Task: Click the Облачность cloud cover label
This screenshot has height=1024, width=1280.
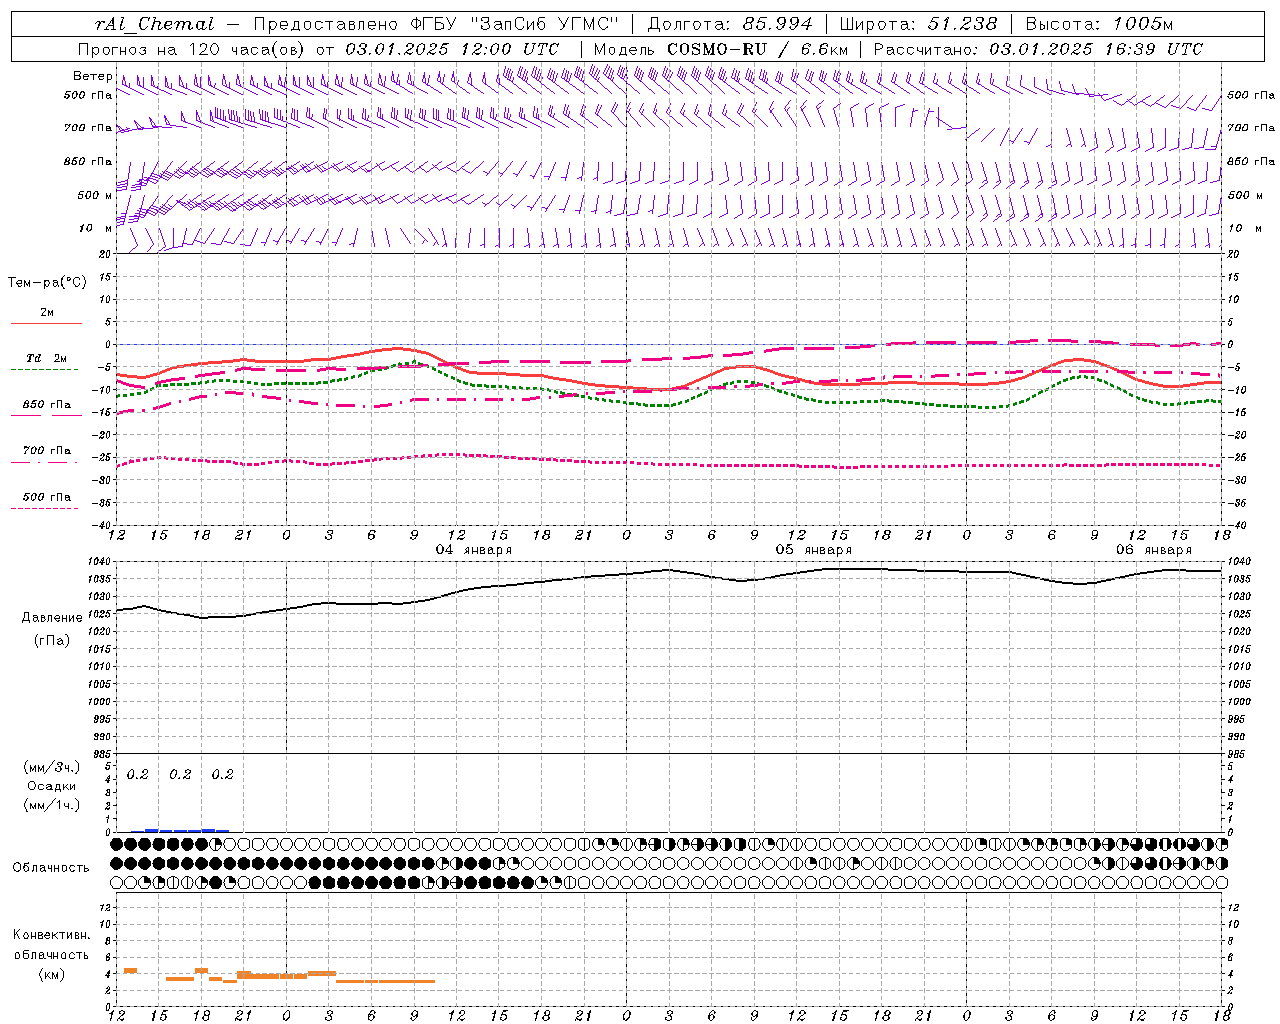Action: [x=51, y=868]
